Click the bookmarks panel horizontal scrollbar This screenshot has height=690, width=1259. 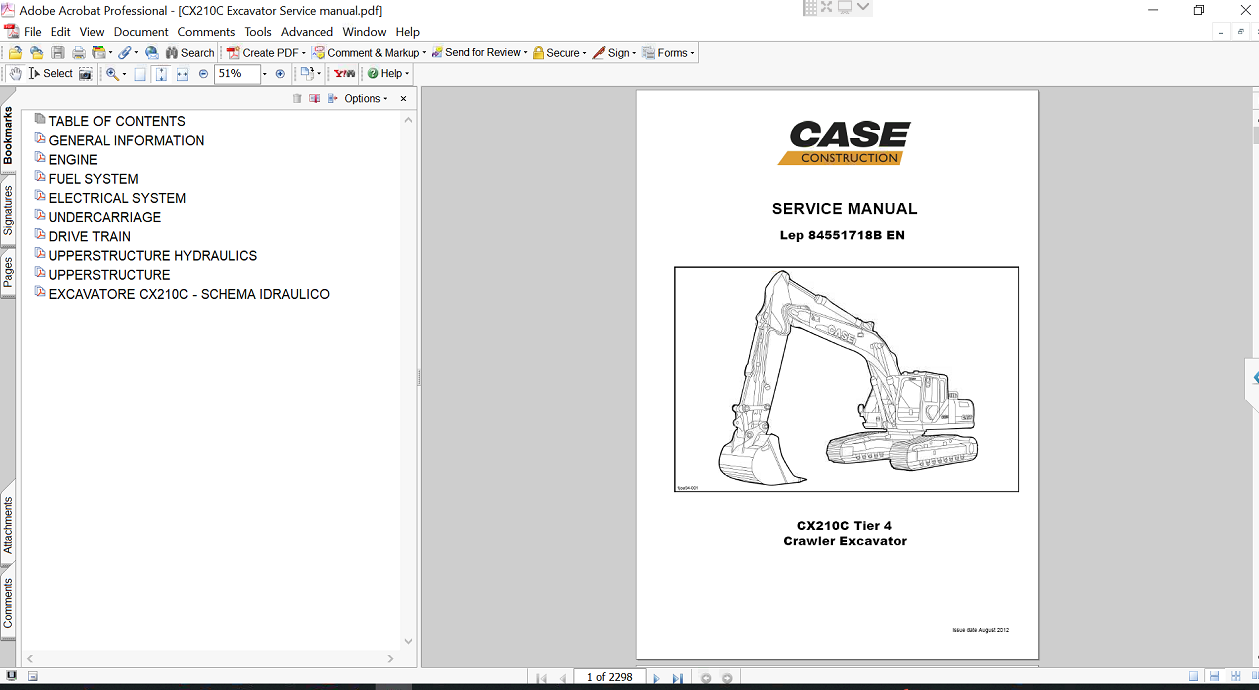(210, 659)
